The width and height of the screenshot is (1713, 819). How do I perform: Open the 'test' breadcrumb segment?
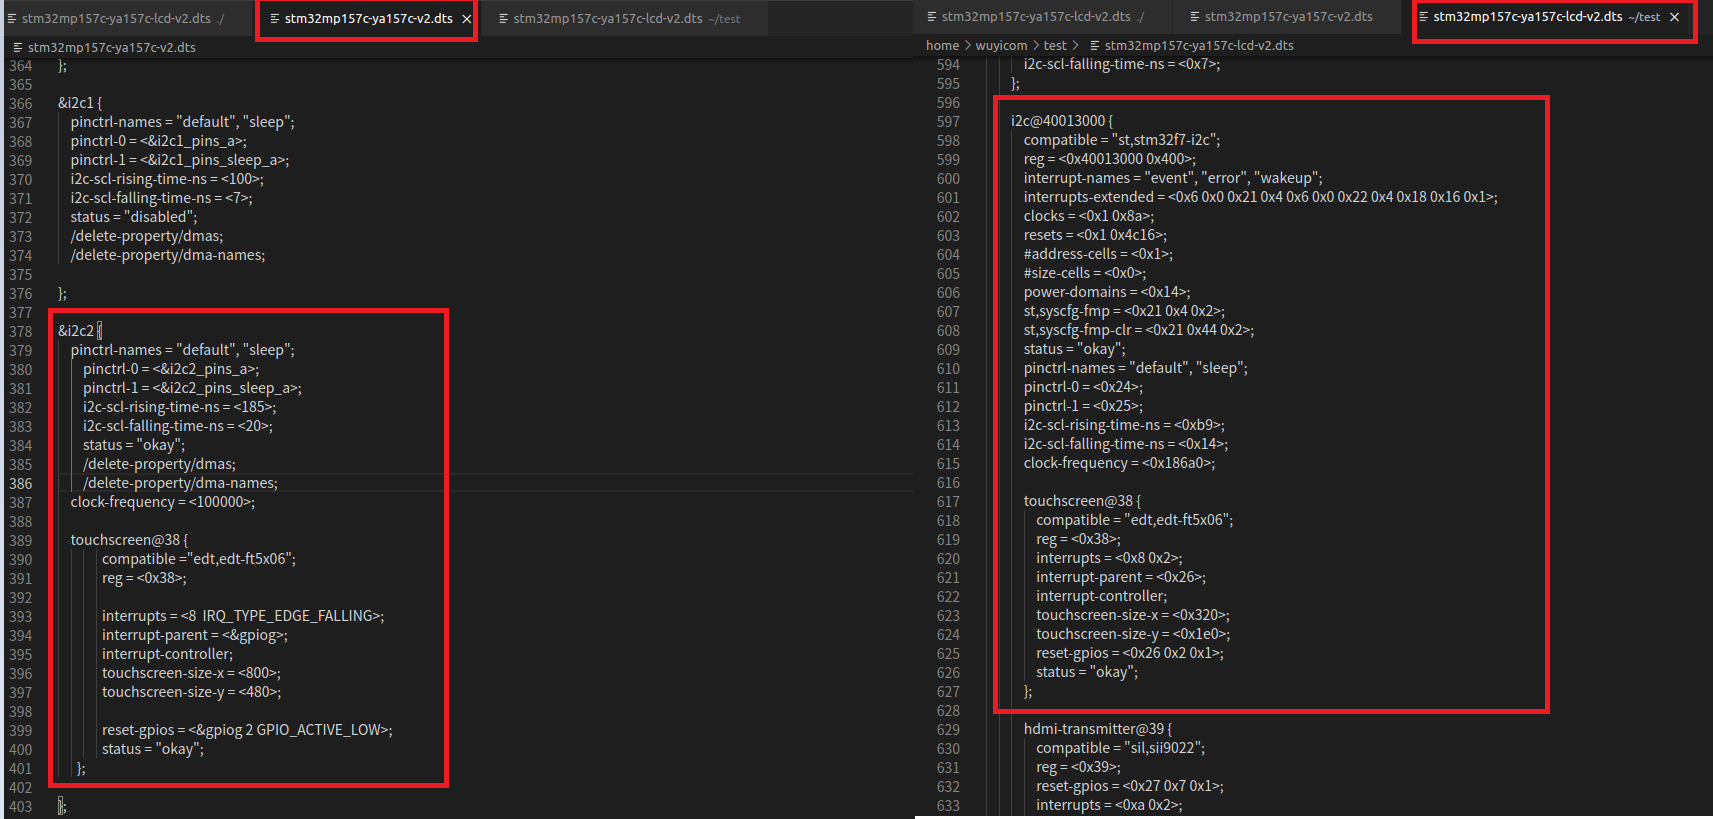(x=1055, y=46)
